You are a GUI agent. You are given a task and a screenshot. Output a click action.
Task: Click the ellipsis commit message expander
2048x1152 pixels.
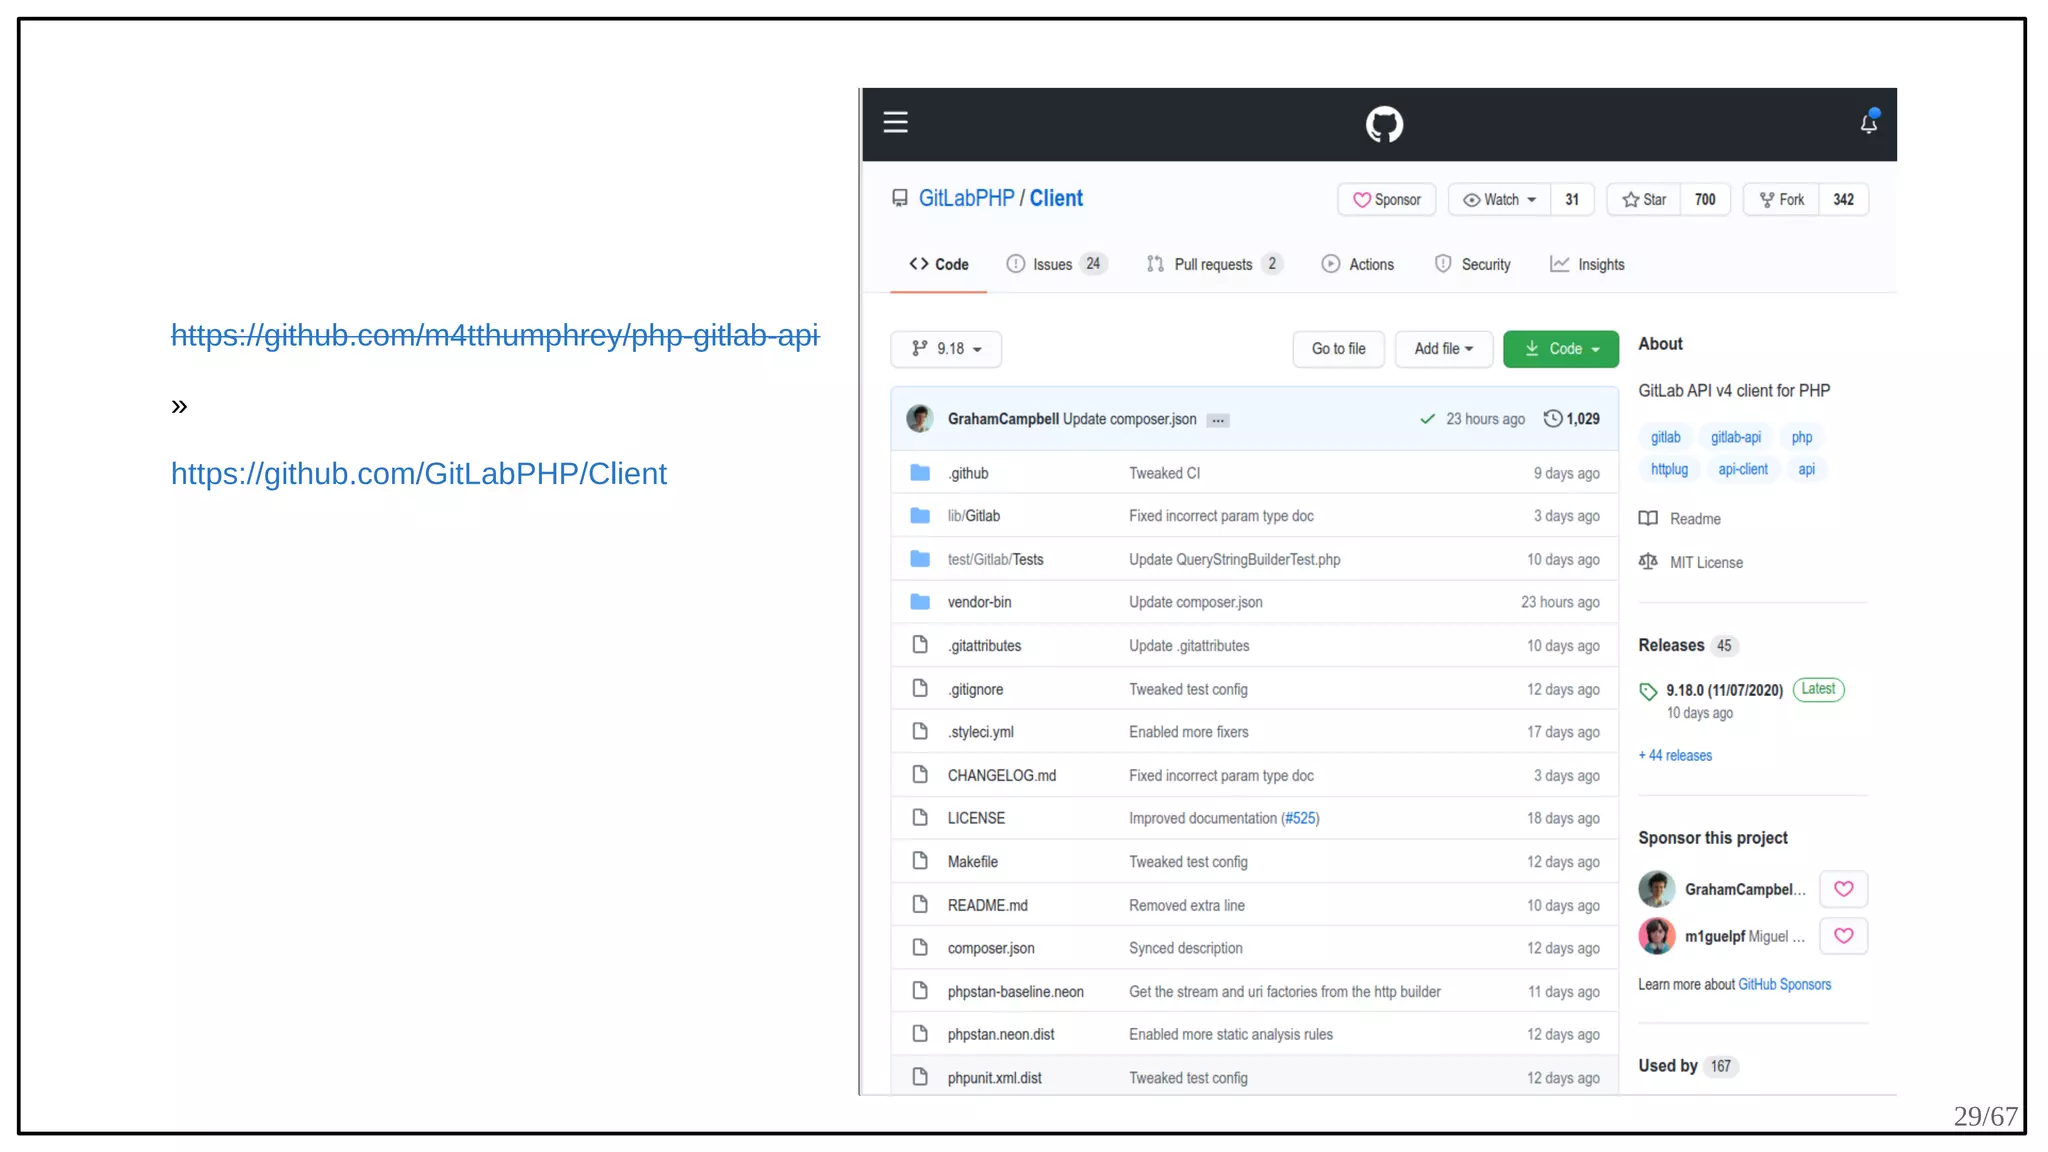(1218, 420)
